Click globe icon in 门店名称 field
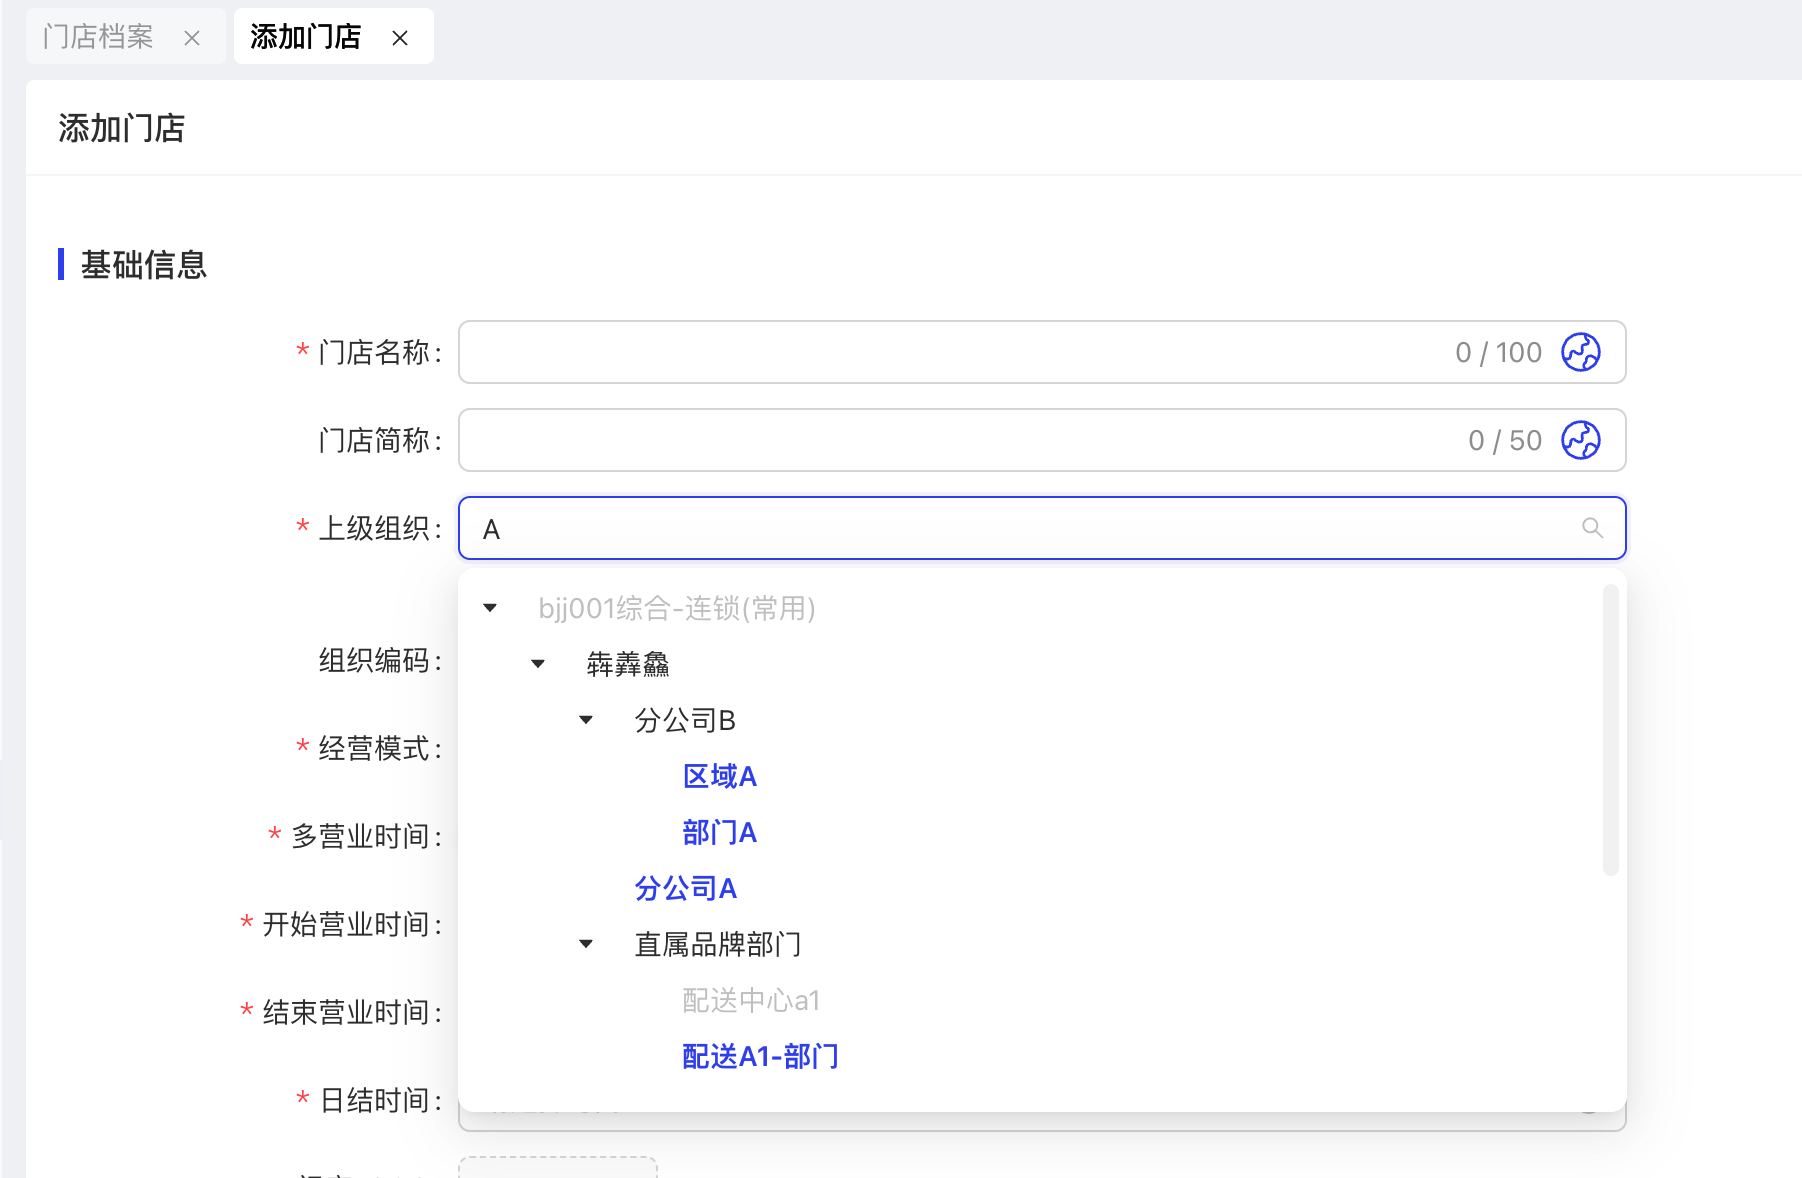 pyautogui.click(x=1580, y=352)
